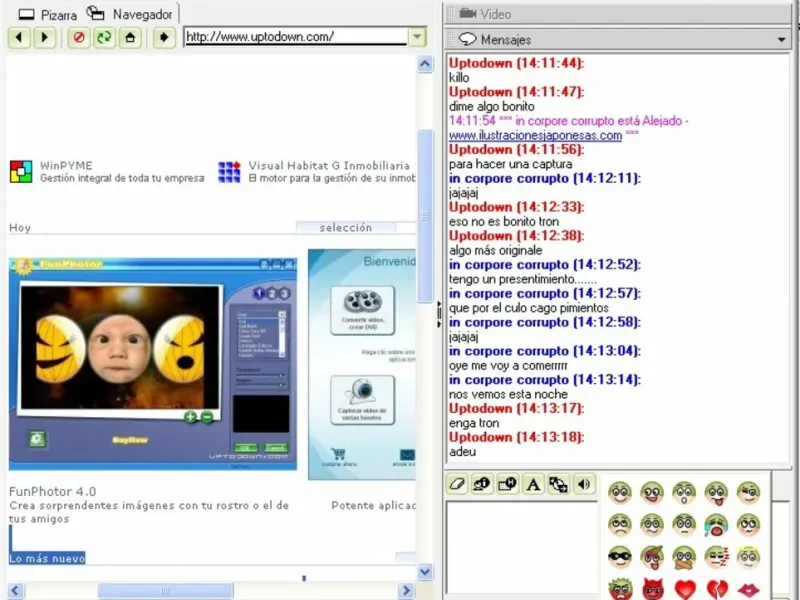This screenshot has height=600, width=800.
Task: Insert the laughing open-mouth emoticon
Action: click(x=652, y=492)
